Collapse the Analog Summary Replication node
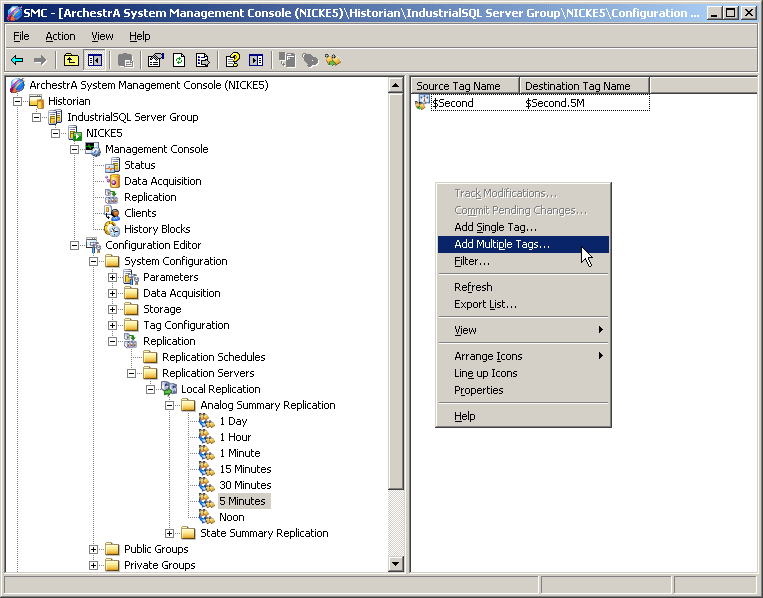The height and width of the screenshot is (598, 763). tap(169, 405)
